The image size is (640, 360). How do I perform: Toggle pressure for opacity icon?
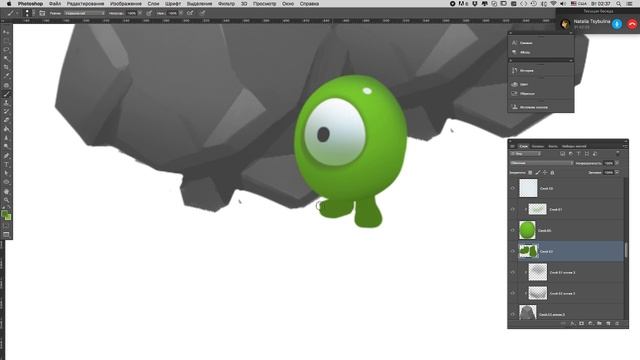point(149,13)
